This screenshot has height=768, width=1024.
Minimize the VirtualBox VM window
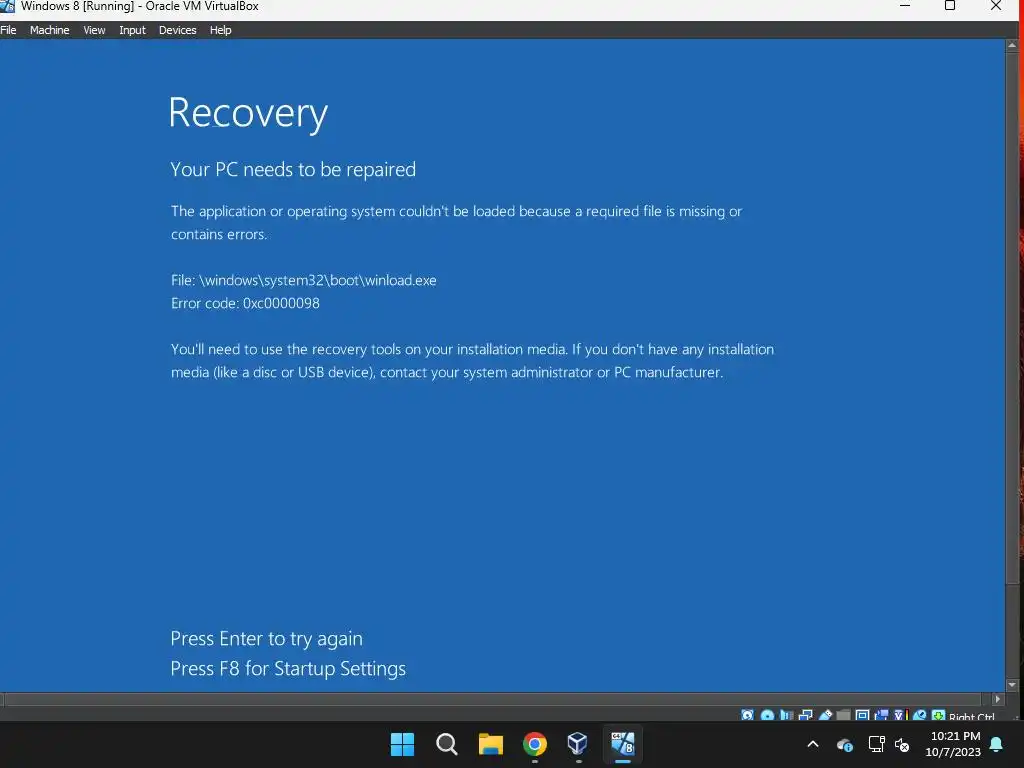coord(905,6)
